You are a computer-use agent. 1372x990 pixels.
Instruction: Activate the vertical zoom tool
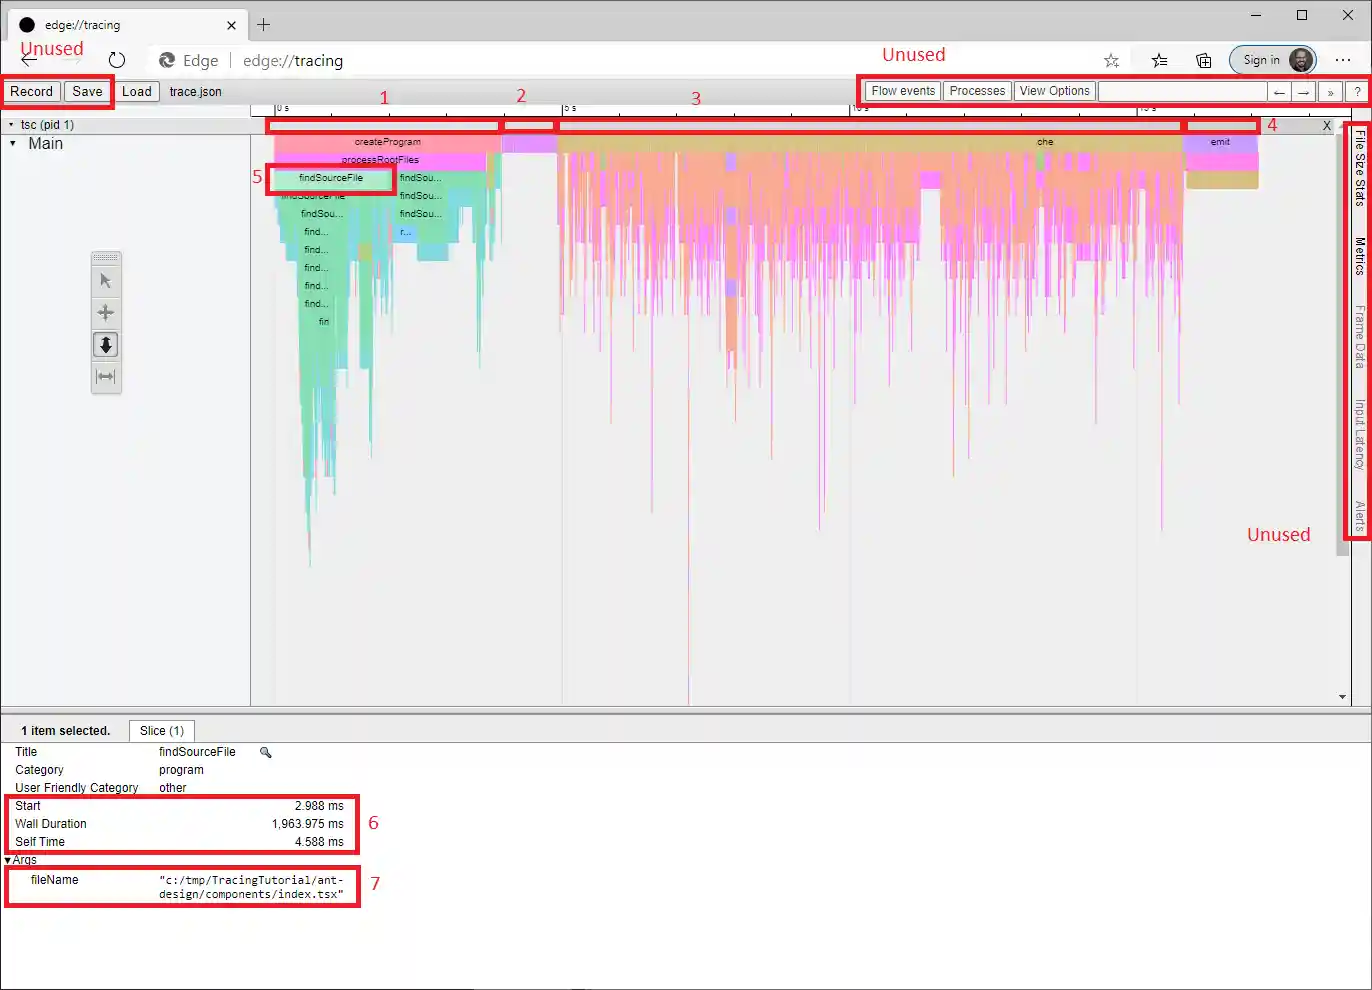click(106, 344)
